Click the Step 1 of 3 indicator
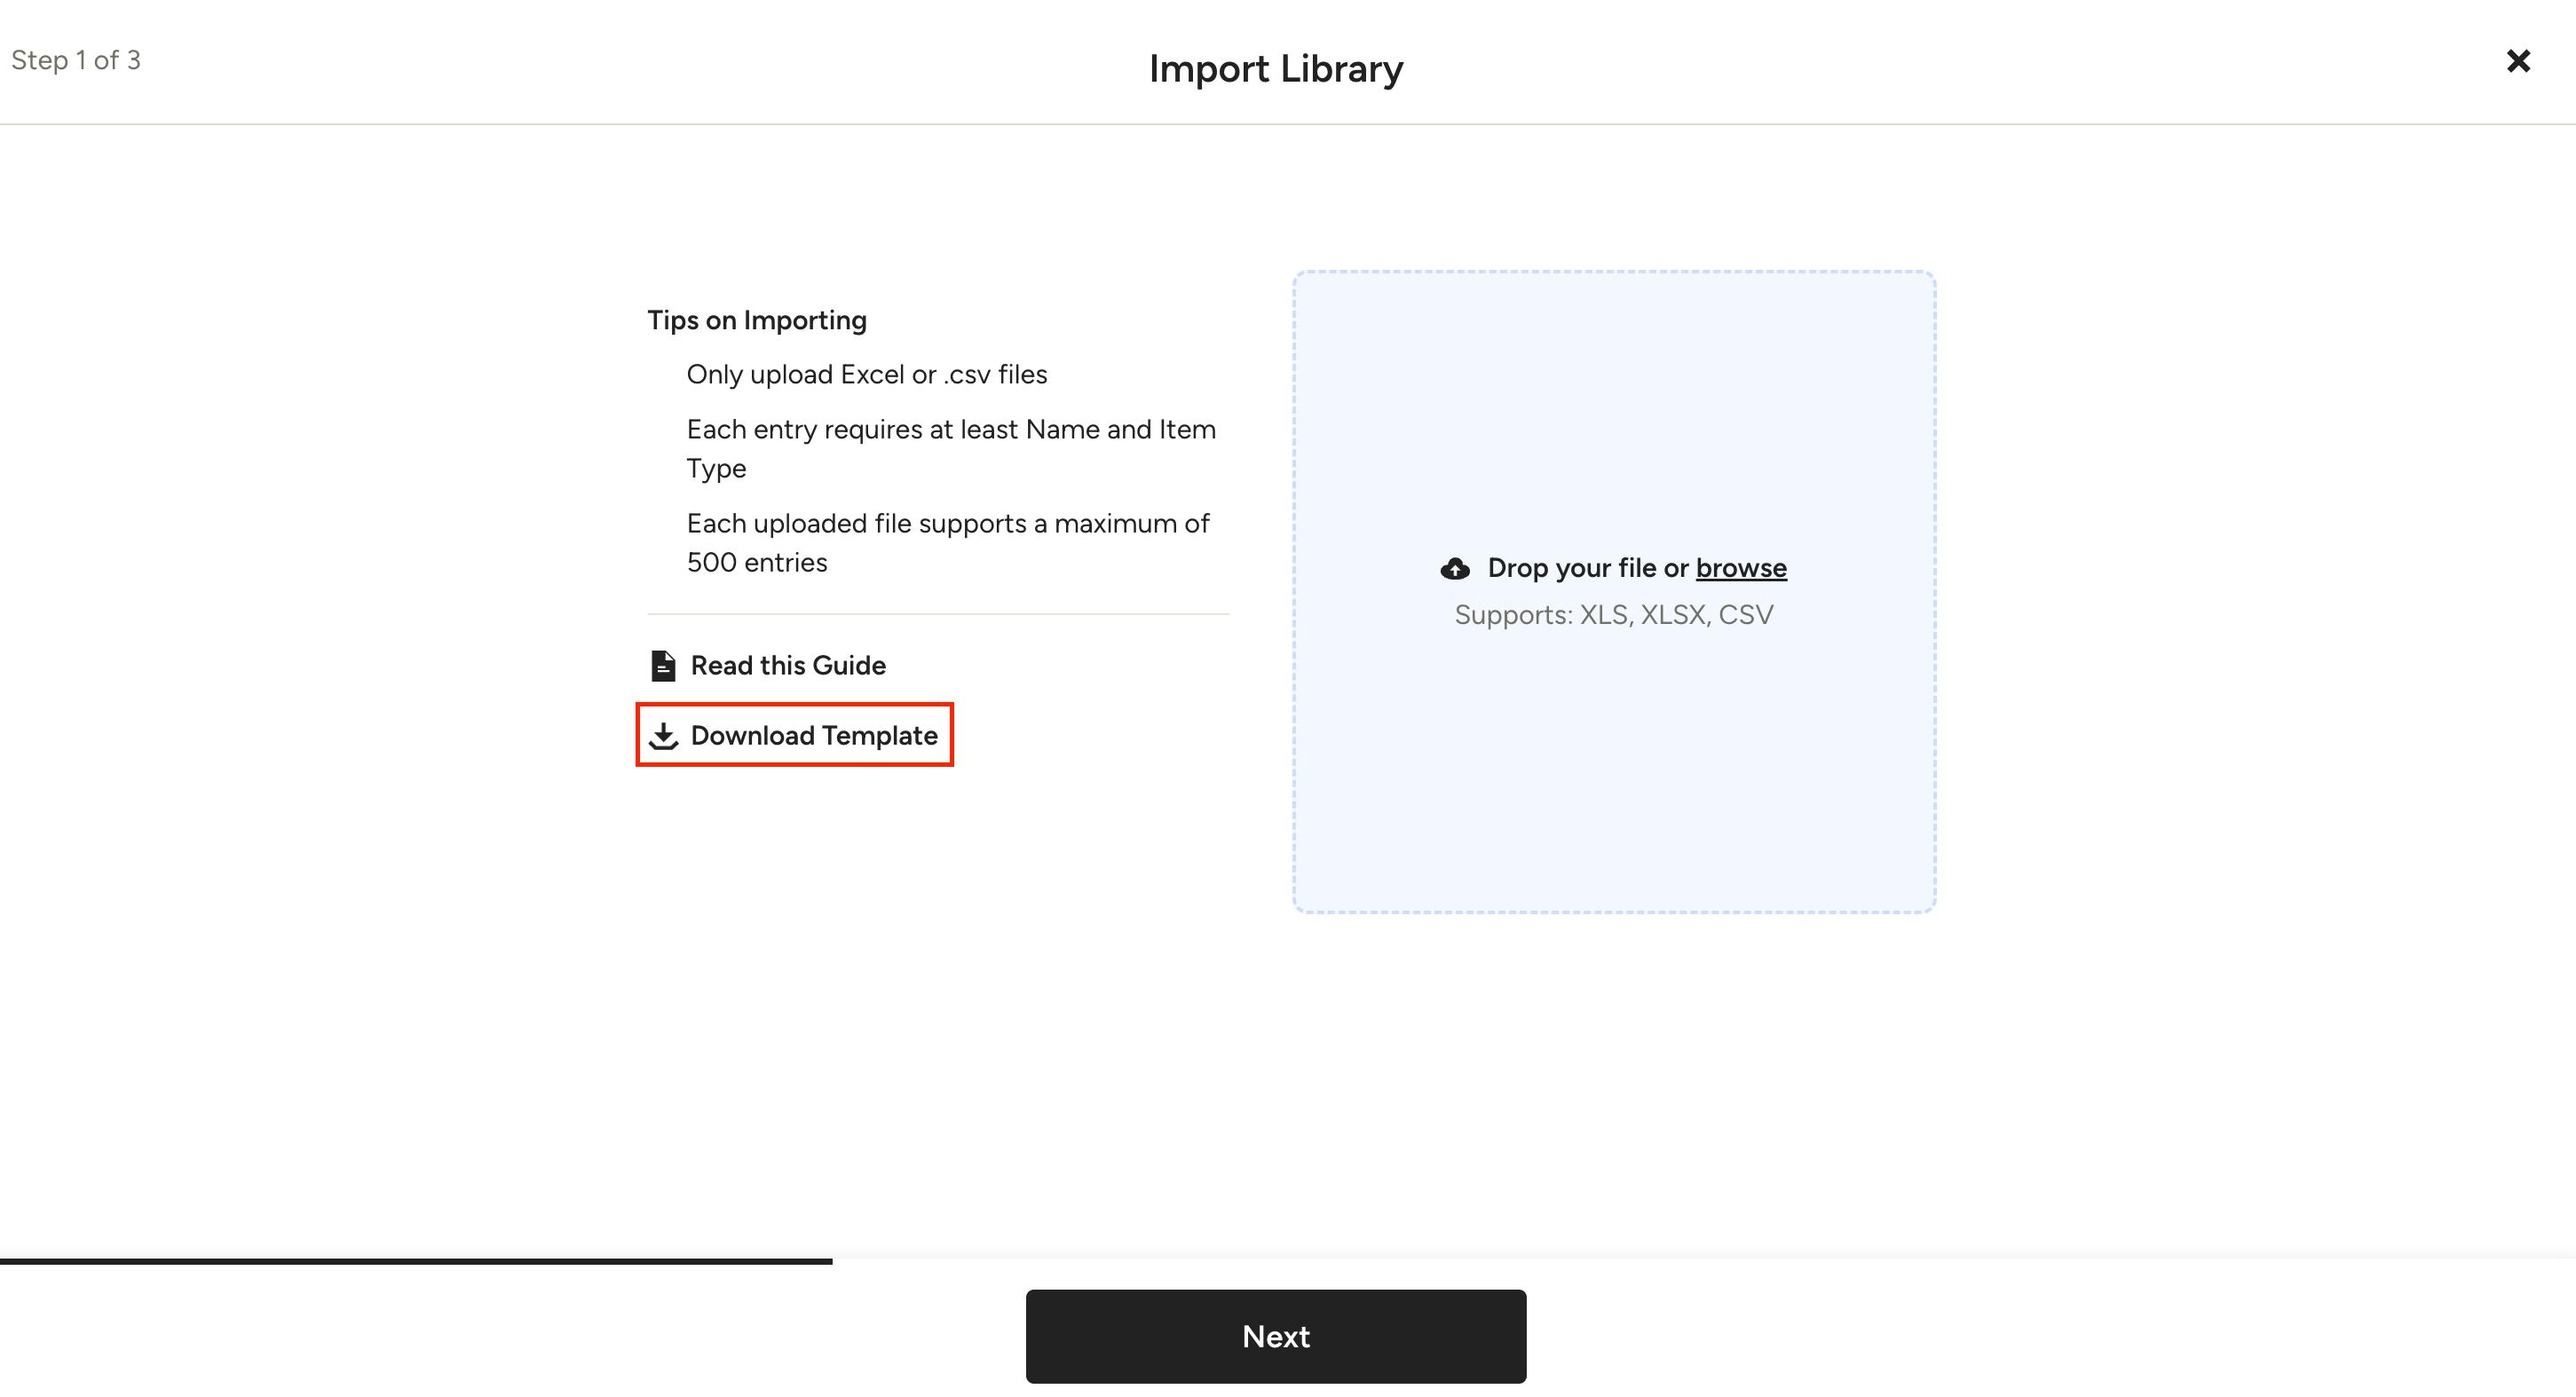The width and height of the screenshot is (2576, 1397). (76, 60)
